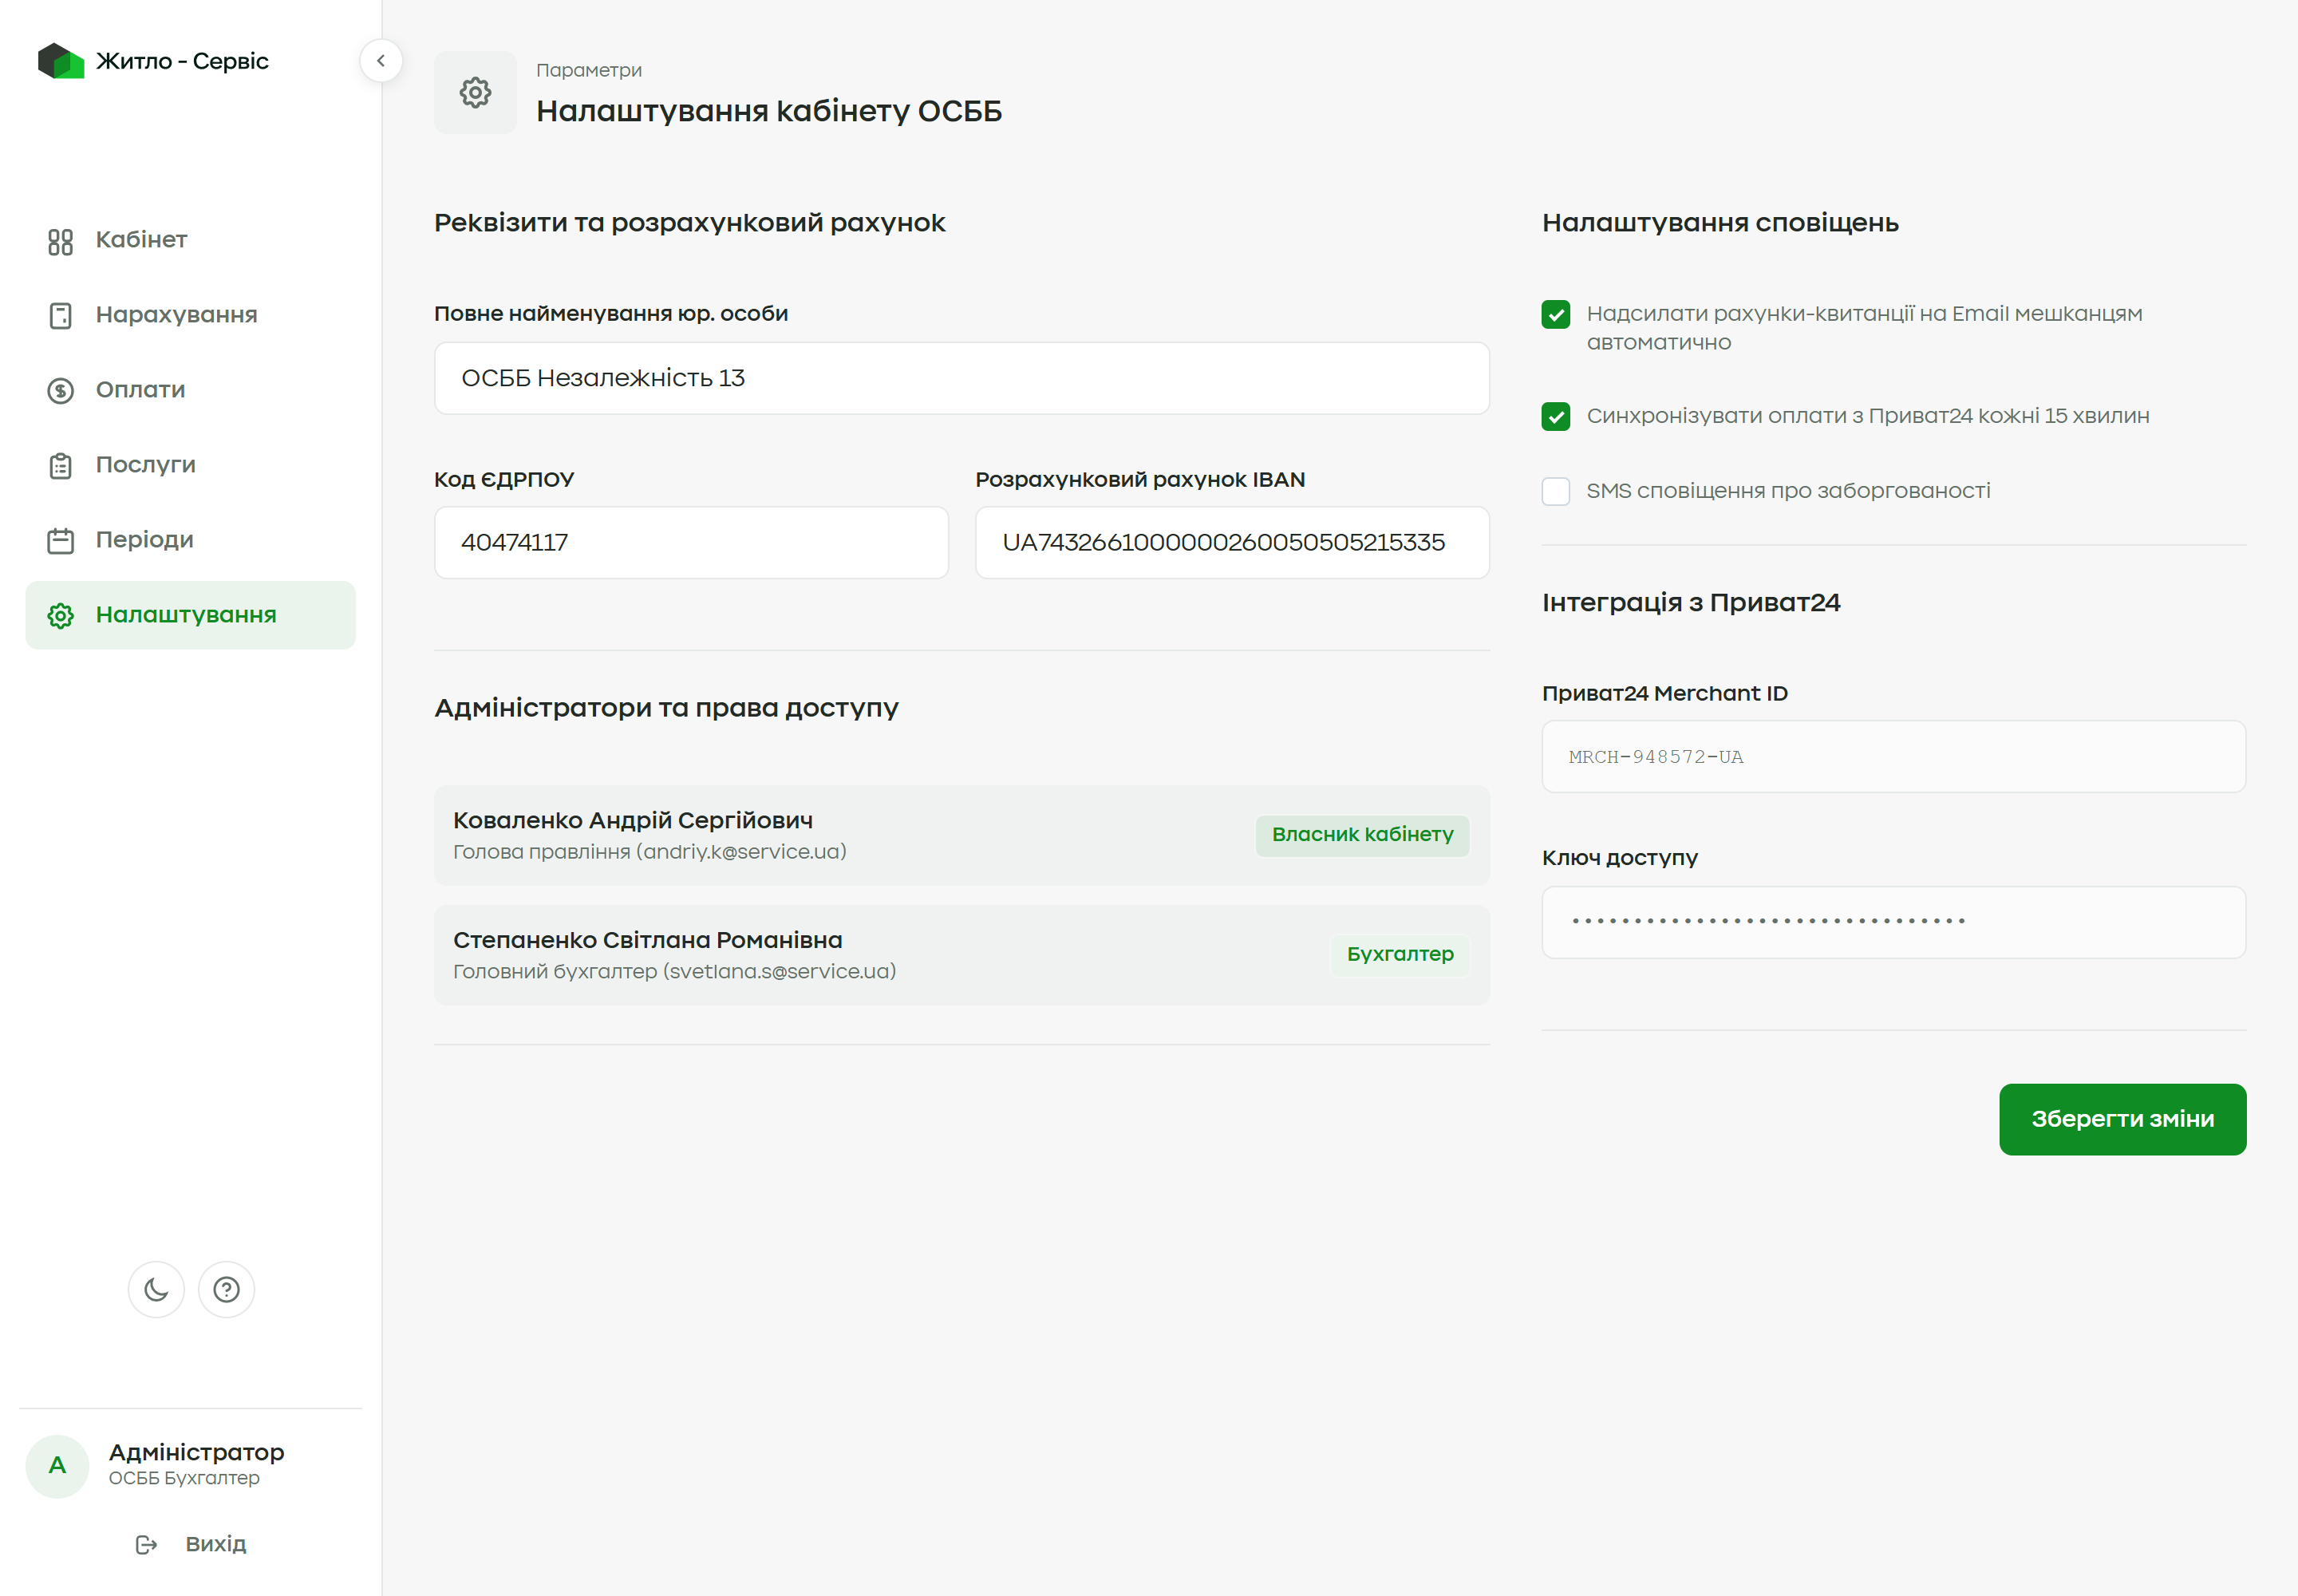Click the Власник кабінету badge
Viewport: 2298px width, 1596px height.
tap(1362, 835)
